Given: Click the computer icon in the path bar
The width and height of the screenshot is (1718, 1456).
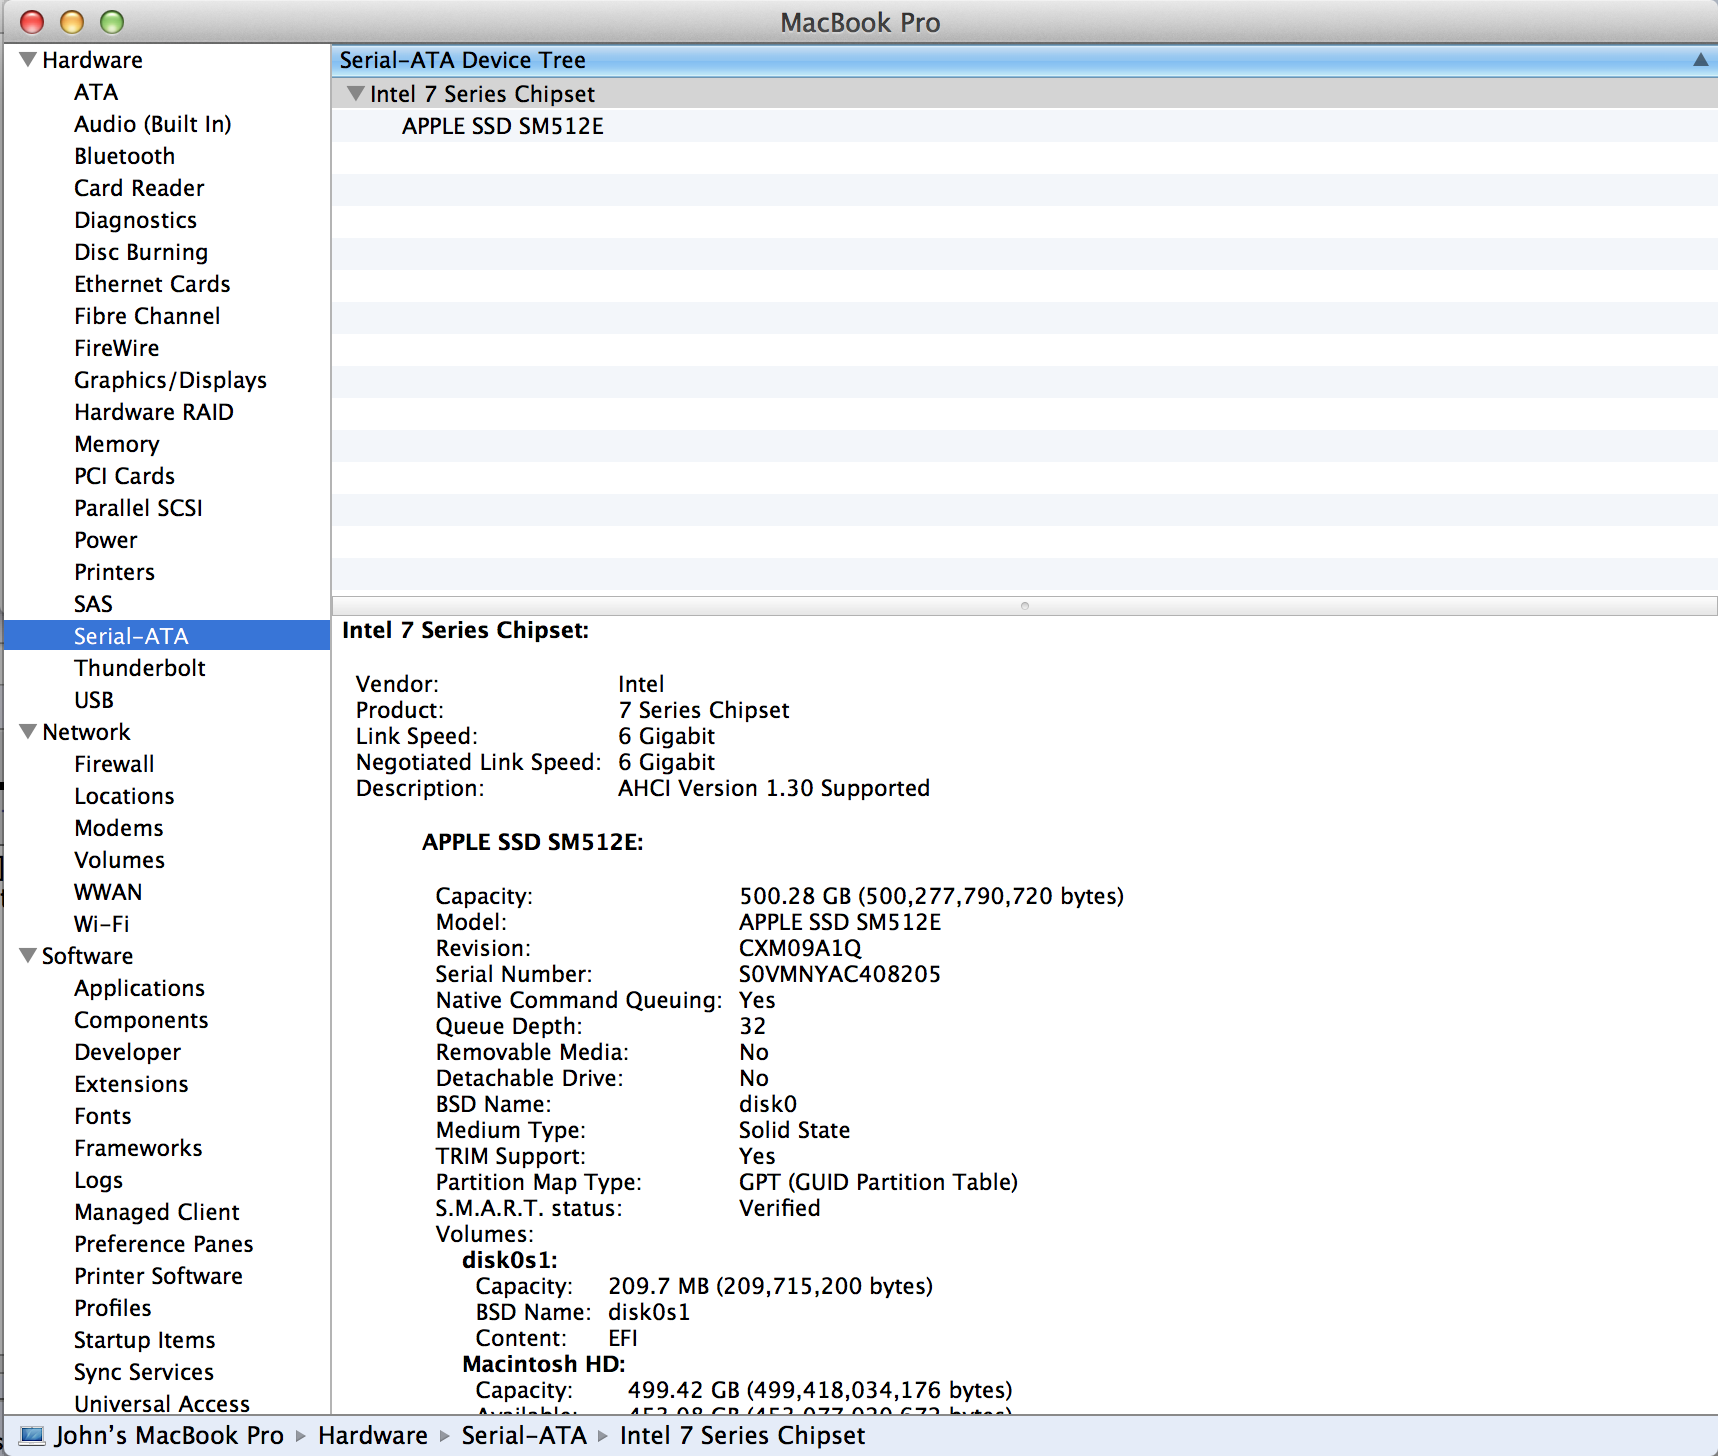Looking at the screenshot, I should (x=32, y=1436).
